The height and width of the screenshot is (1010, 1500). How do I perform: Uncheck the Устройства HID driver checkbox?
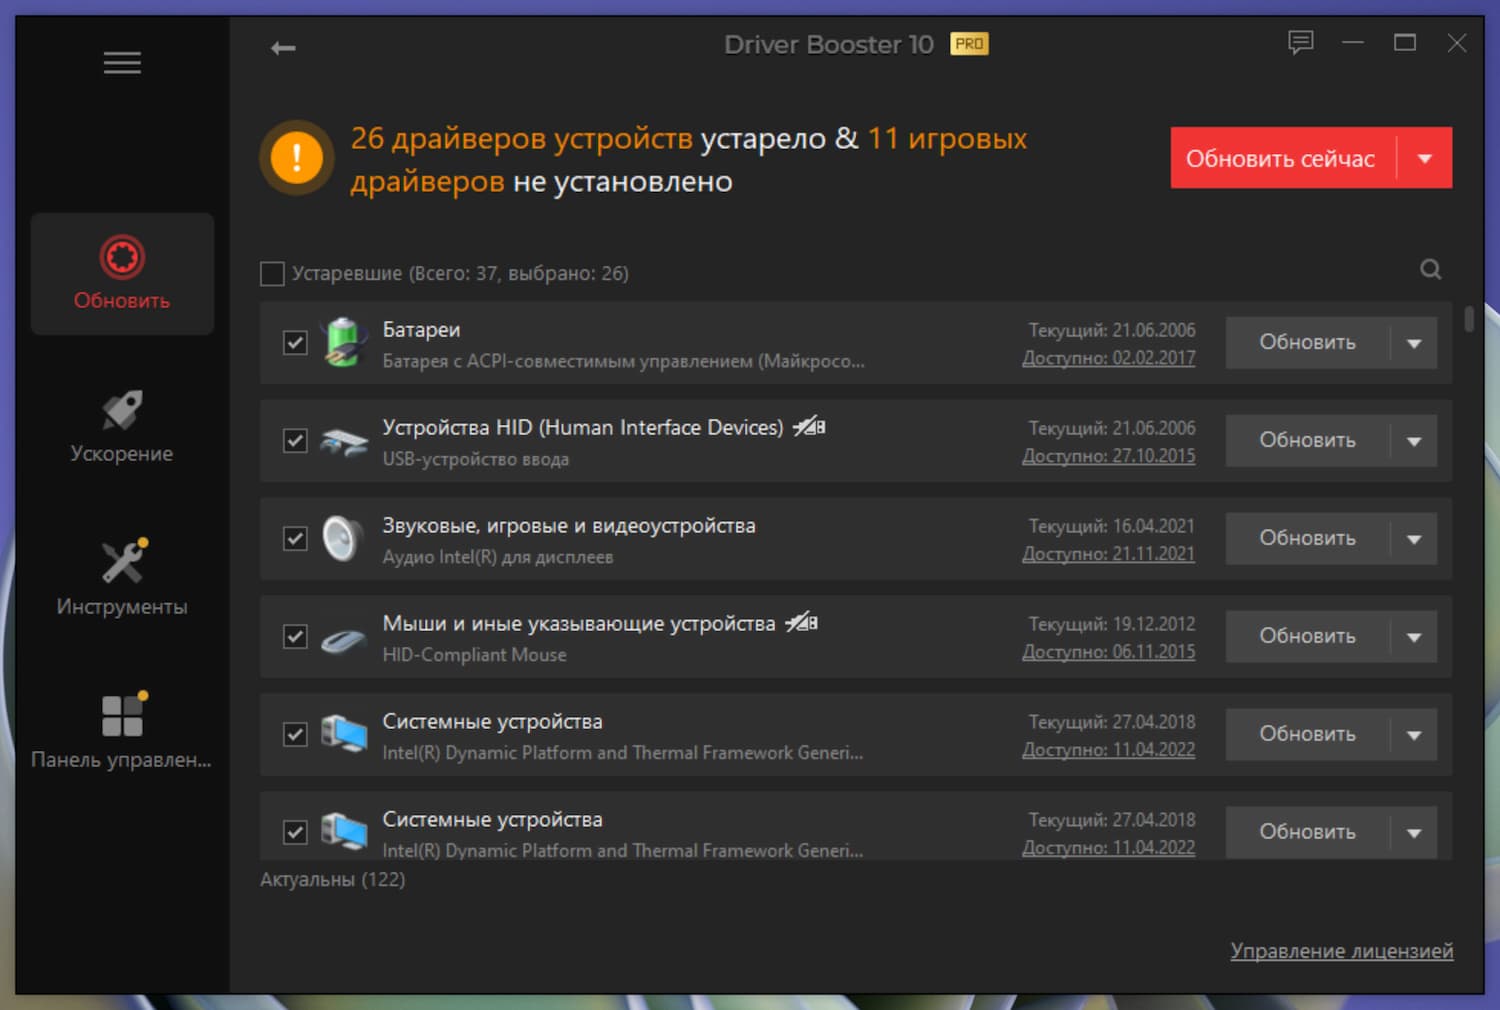[x=294, y=441]
